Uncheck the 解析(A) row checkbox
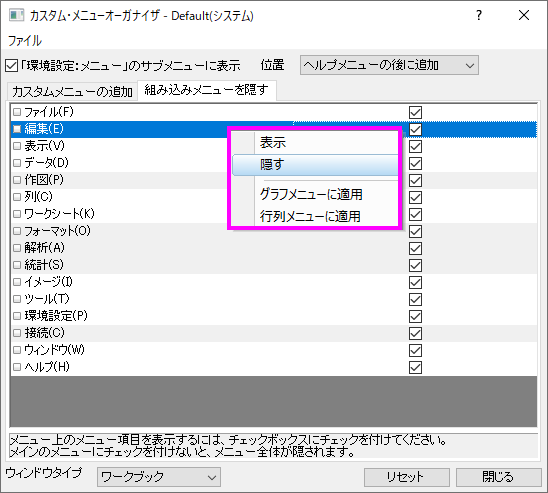 415,248
